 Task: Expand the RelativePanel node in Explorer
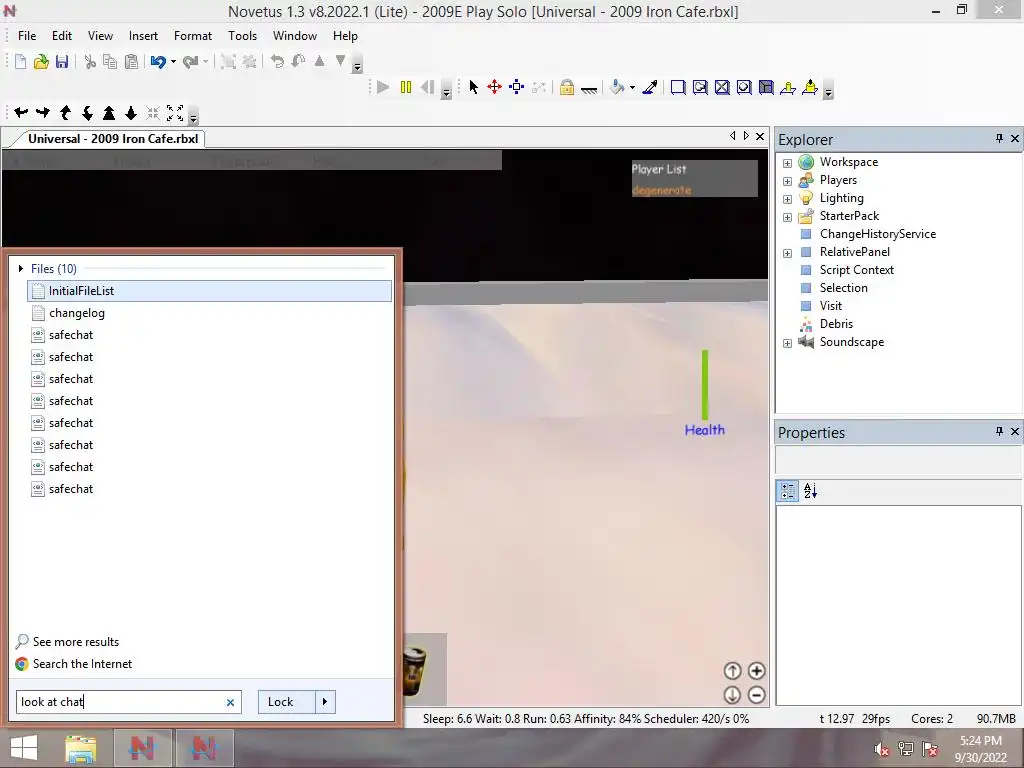[788, 253]
